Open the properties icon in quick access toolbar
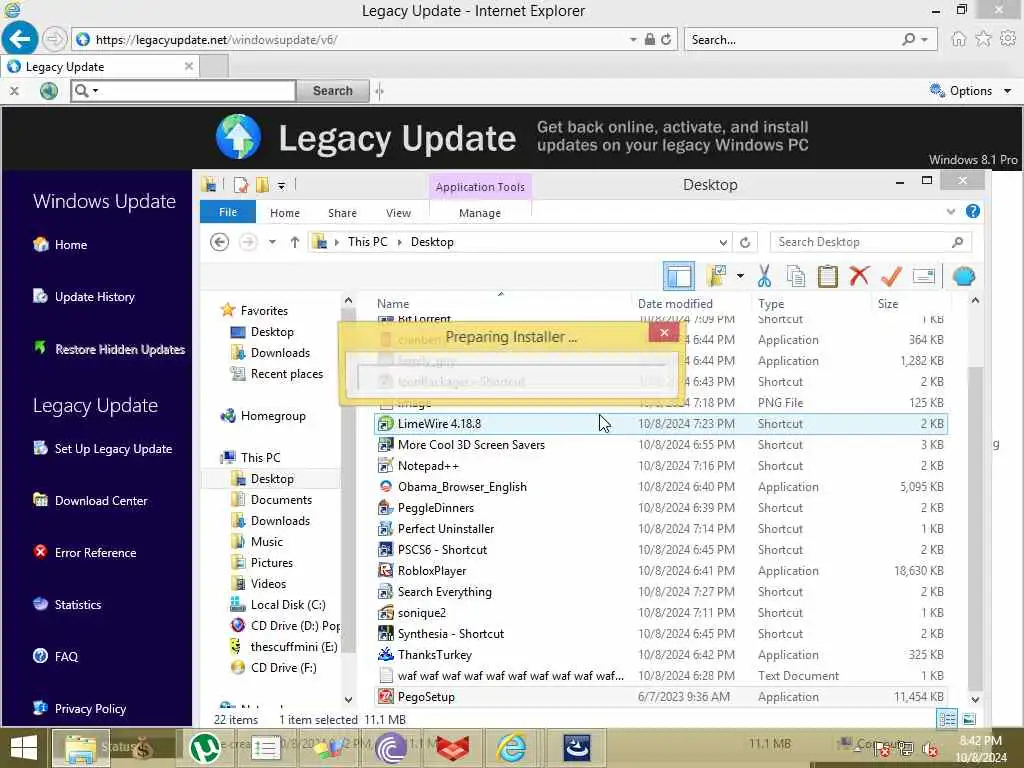This screenshot has width=1024, height=768. tap(240, 185)
